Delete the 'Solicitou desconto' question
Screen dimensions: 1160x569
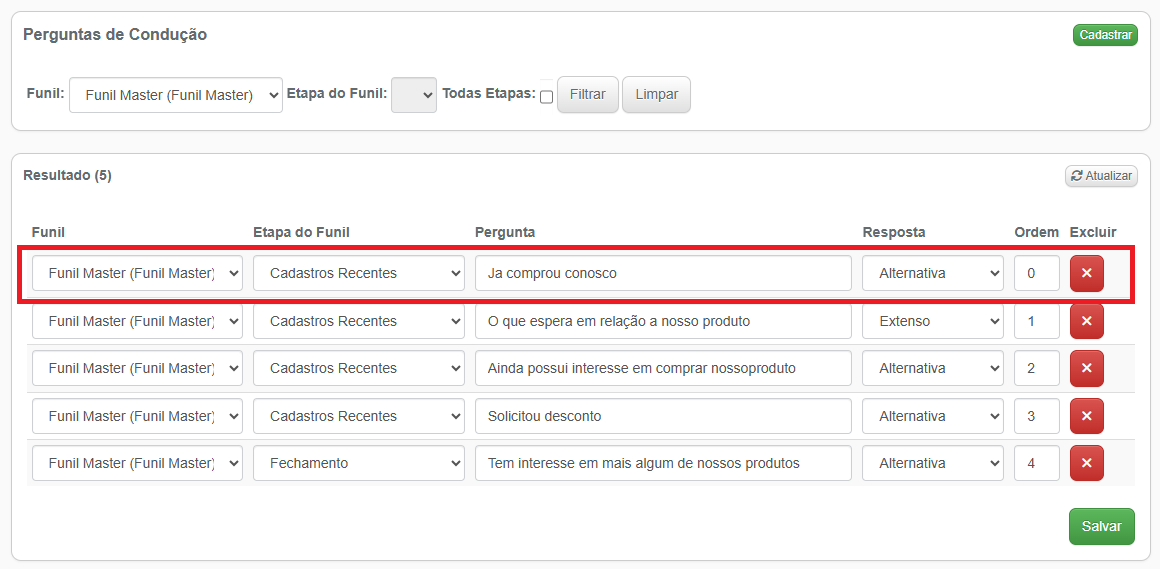1086,416
